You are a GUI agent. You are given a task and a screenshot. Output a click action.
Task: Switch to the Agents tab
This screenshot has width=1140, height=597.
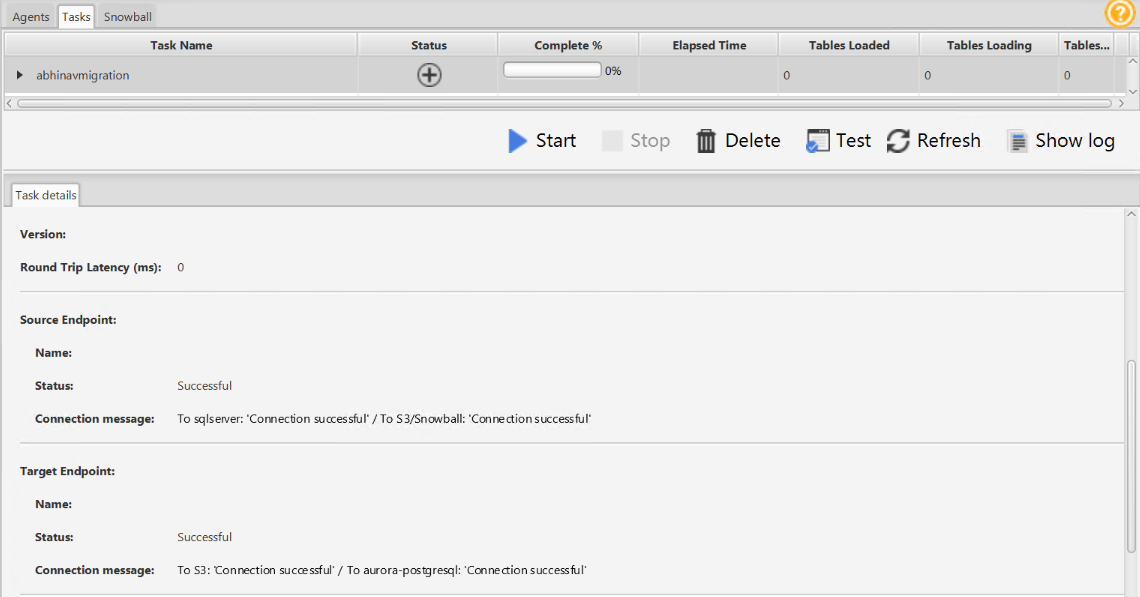31,17
